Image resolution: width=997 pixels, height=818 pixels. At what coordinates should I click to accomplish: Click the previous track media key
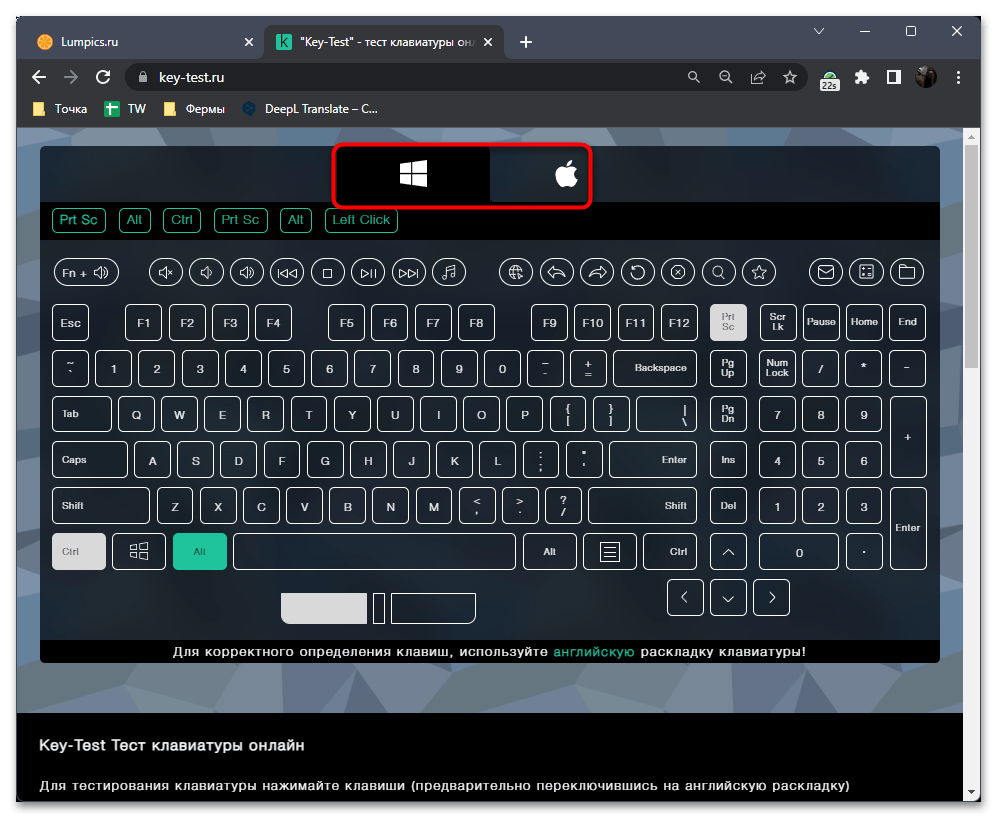(x=287, y=273)
